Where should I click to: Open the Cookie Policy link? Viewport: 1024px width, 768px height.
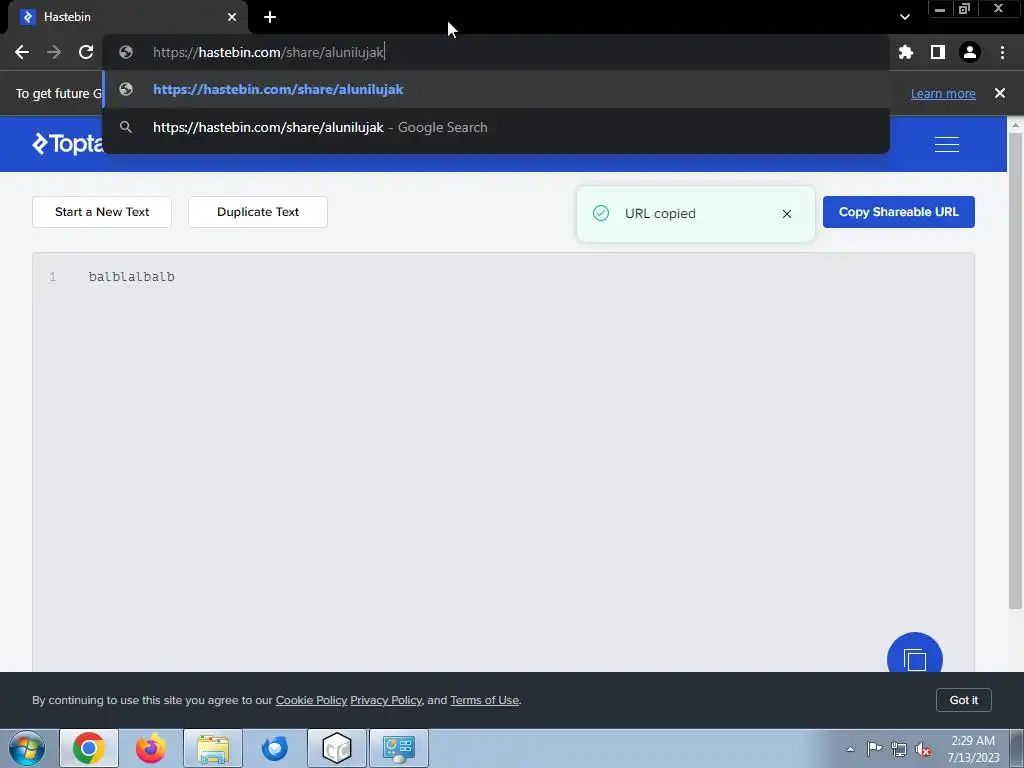[311, 700]
